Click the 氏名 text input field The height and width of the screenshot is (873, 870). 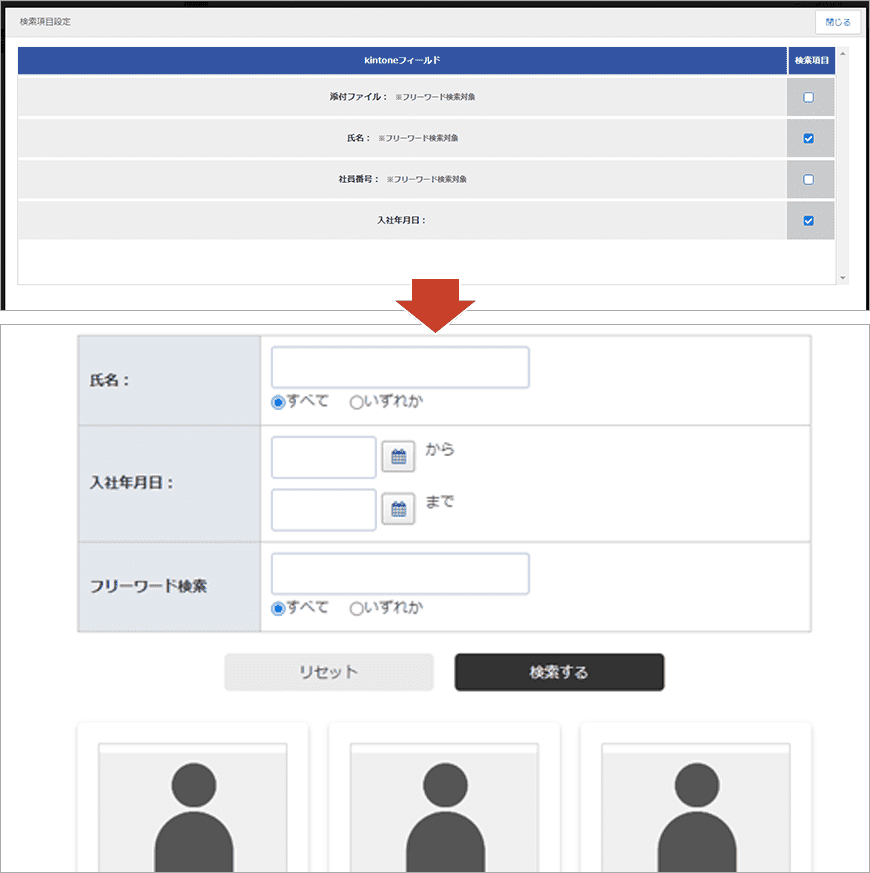[x=400, y=368]
